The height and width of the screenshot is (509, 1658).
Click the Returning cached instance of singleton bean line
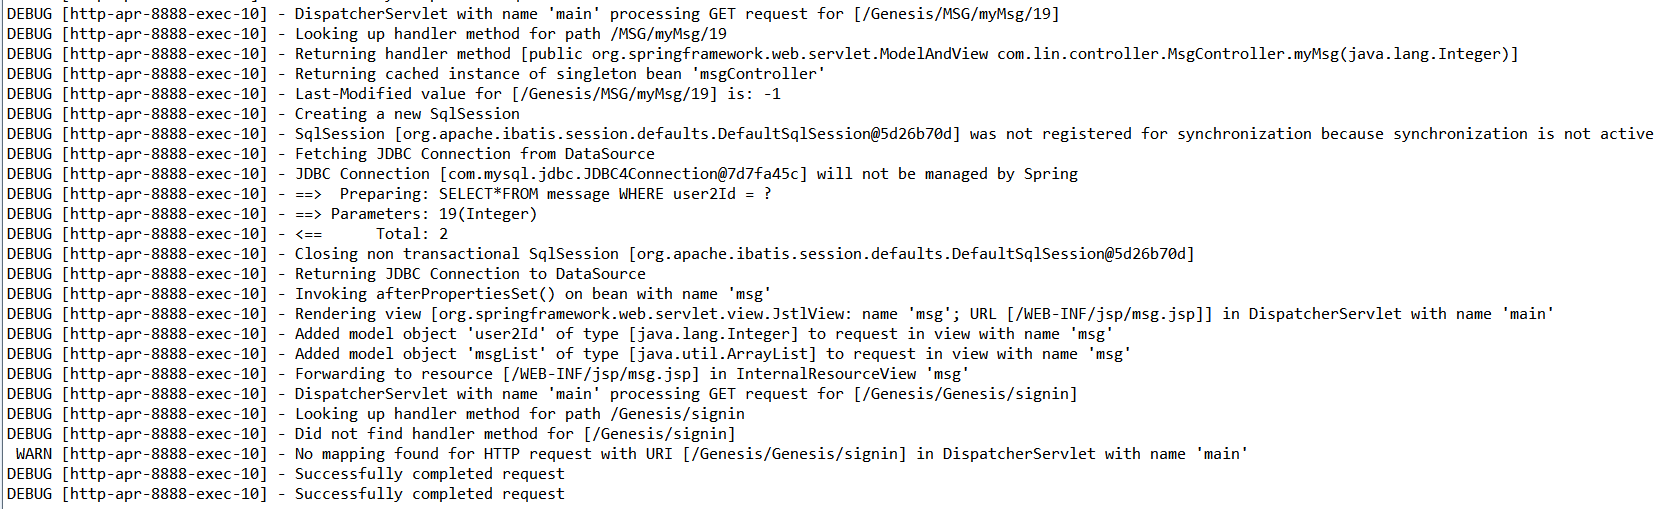pyautogui.click(x=560, y=74)
